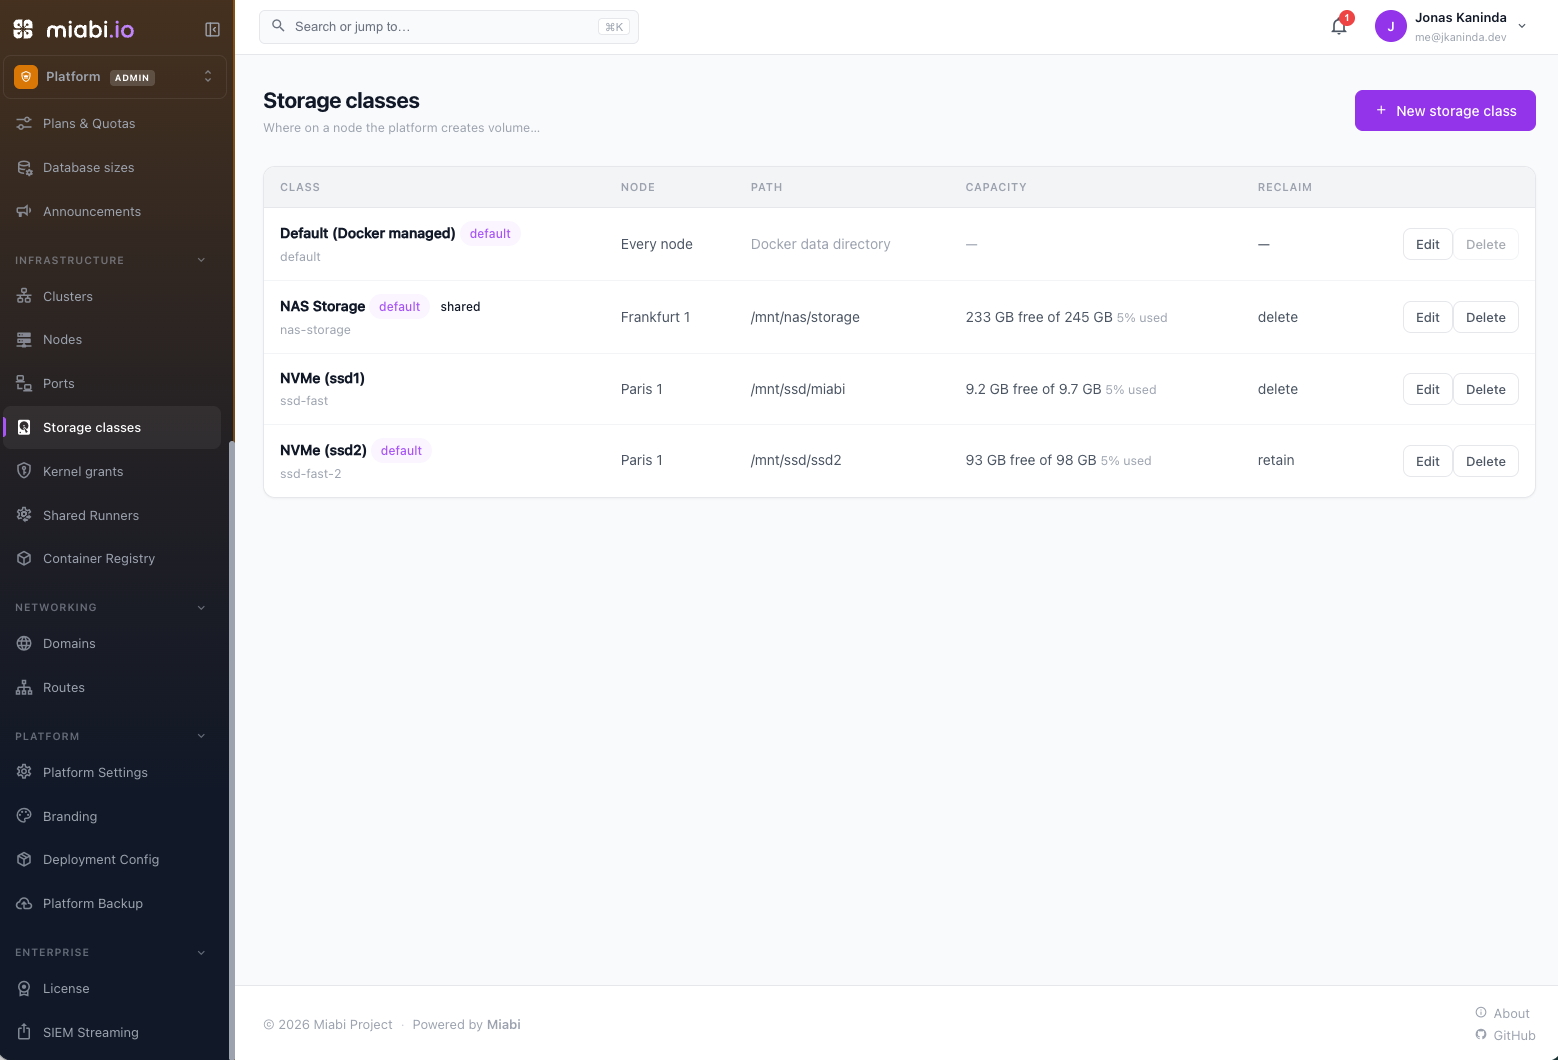Open the Jonas Kaninda user menu
1558x1060 pixels.
pyautogui.click(x=1451, y=27)
